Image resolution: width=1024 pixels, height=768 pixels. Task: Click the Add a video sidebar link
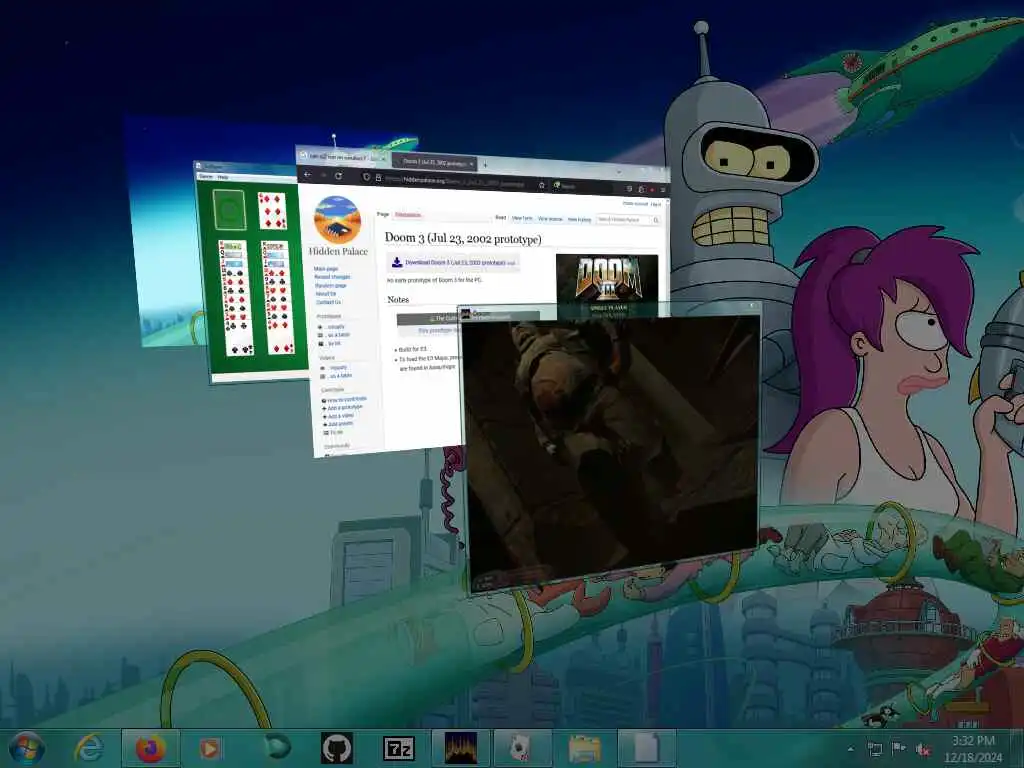(340, 416)
